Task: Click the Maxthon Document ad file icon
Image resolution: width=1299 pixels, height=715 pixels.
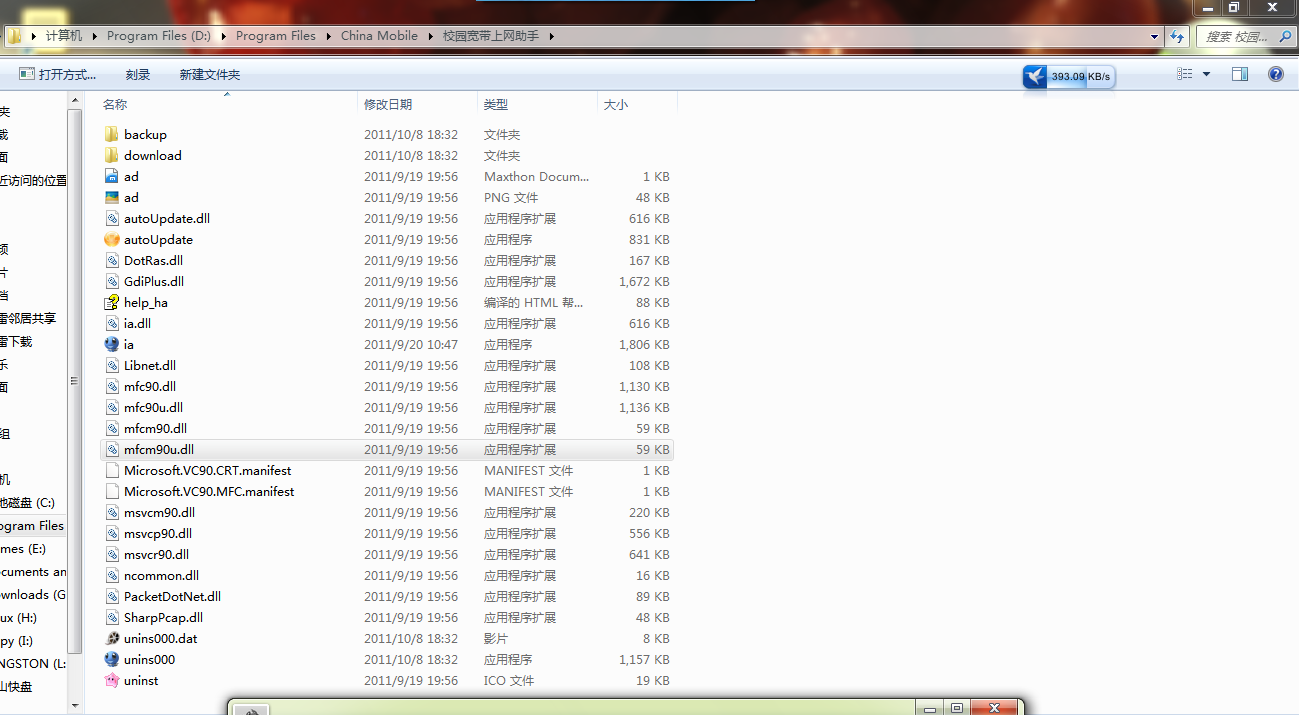Action: 111,176
